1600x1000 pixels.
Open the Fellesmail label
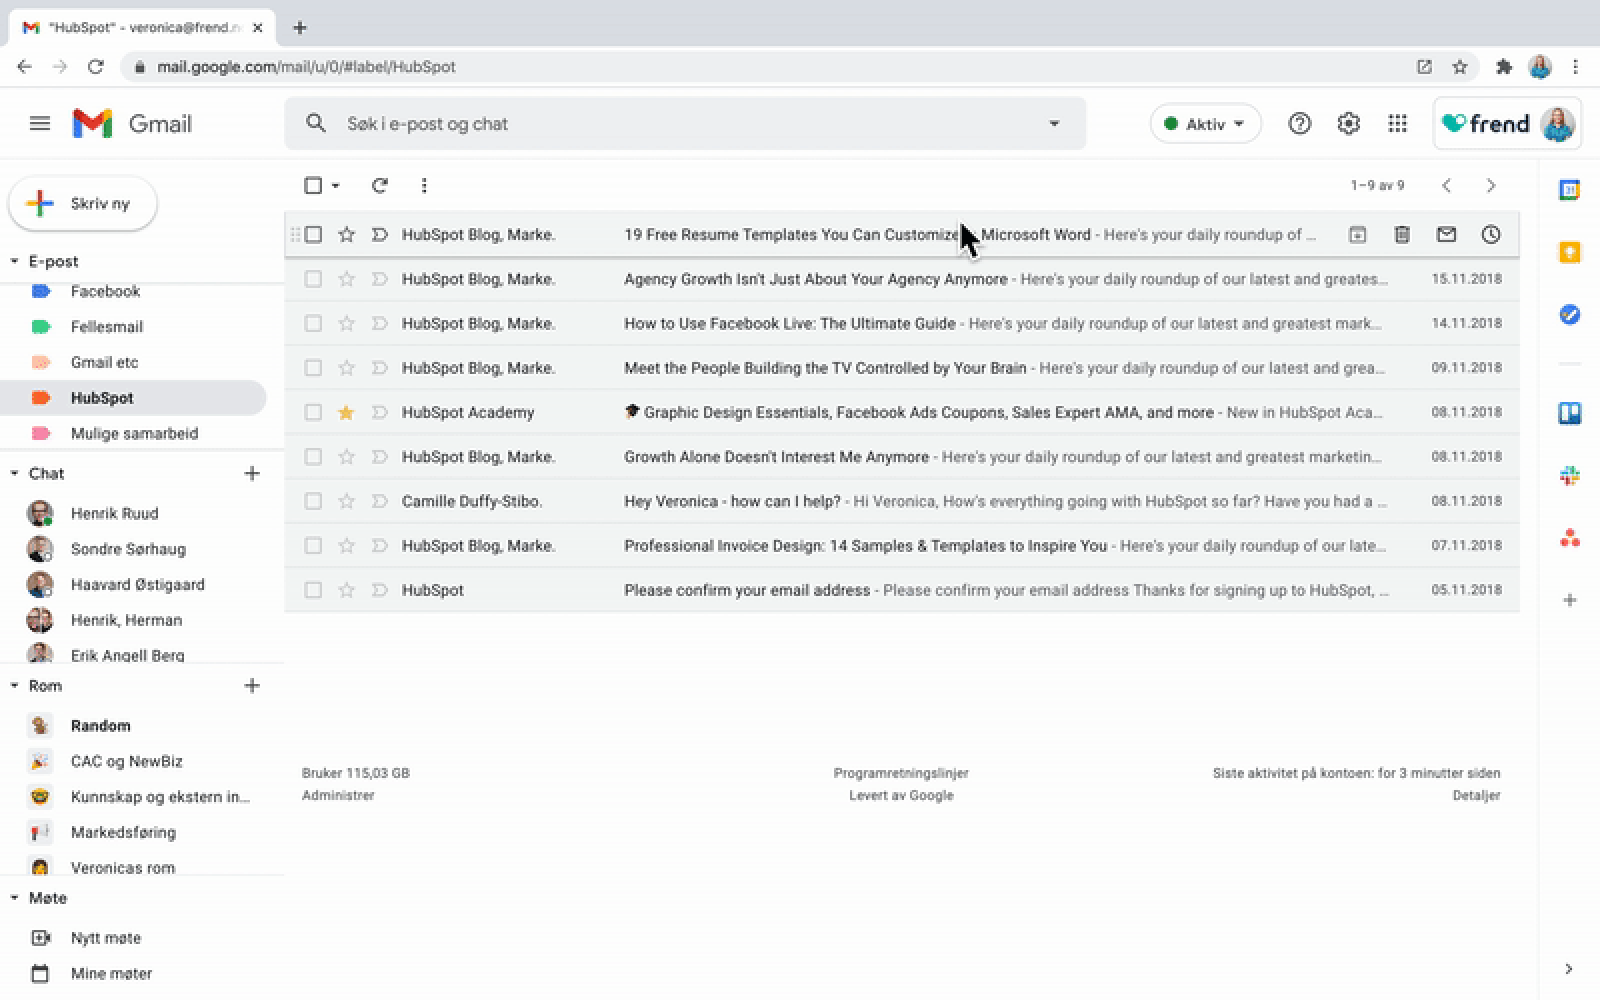(107, 327)
